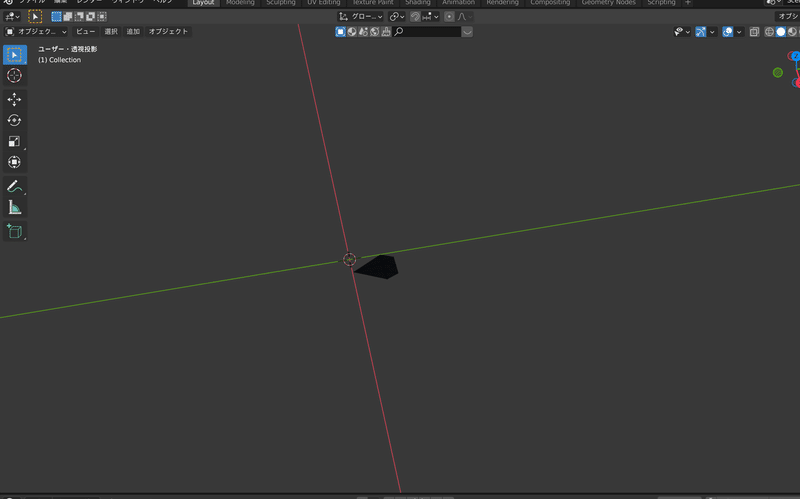The height and width of the screenshot is (499, 800).
Task: Choose the Extend selection mode icon
Action: [68, 17]
